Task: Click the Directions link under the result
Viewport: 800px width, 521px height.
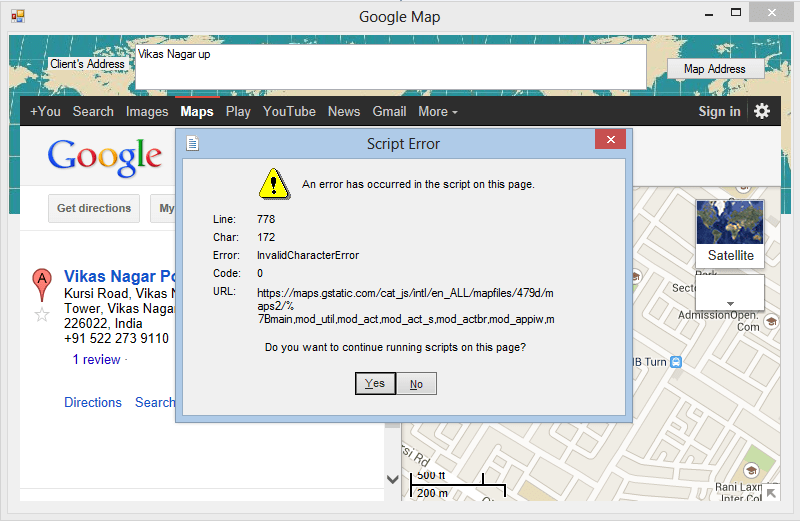Action: pyautogui.click(x=93, y=402)
